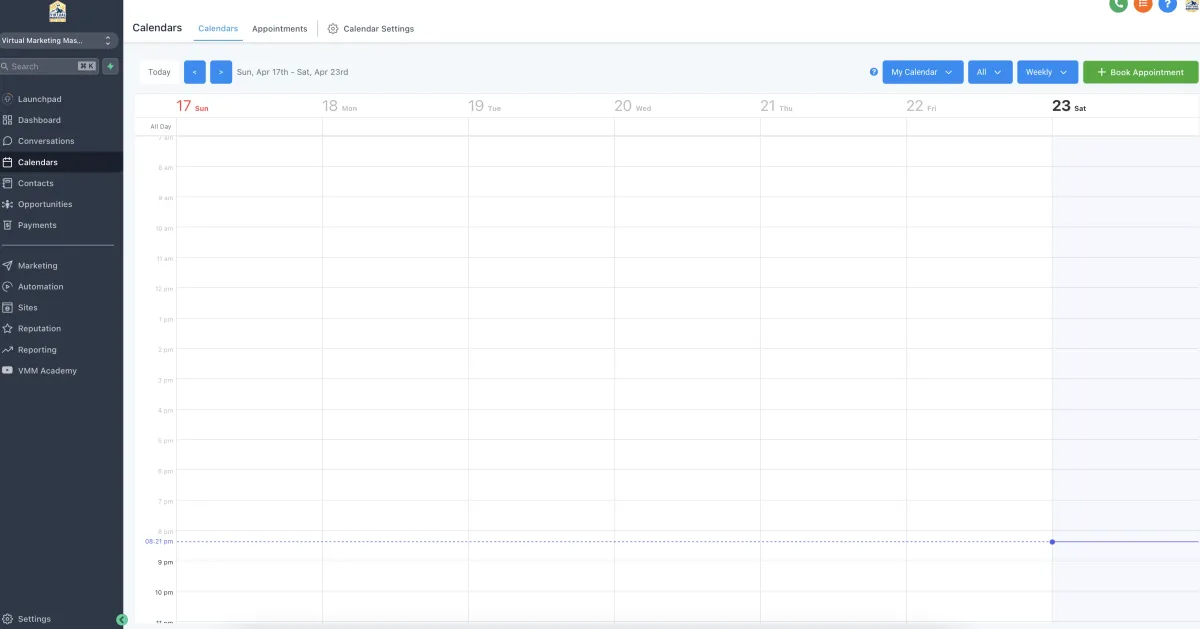Viewport: 1200px width, 629px height.
Task: Click the Thu 21 day header
Action: click(776, 106)
